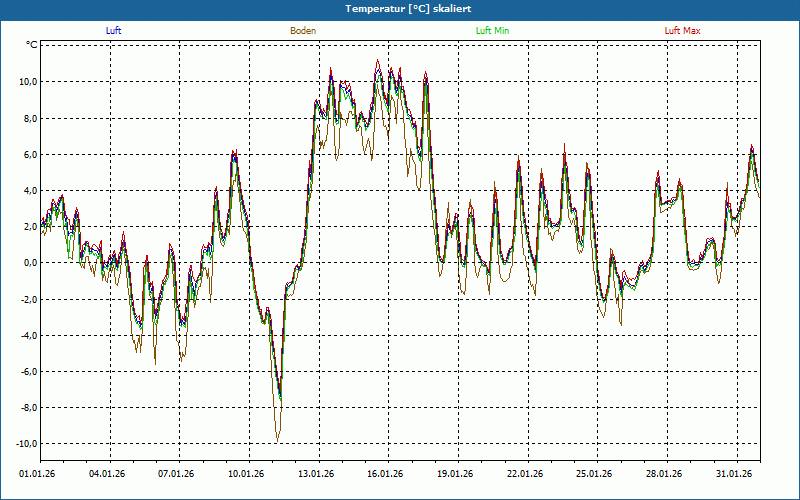Select the 22.01.26 date label

point(524,475)
